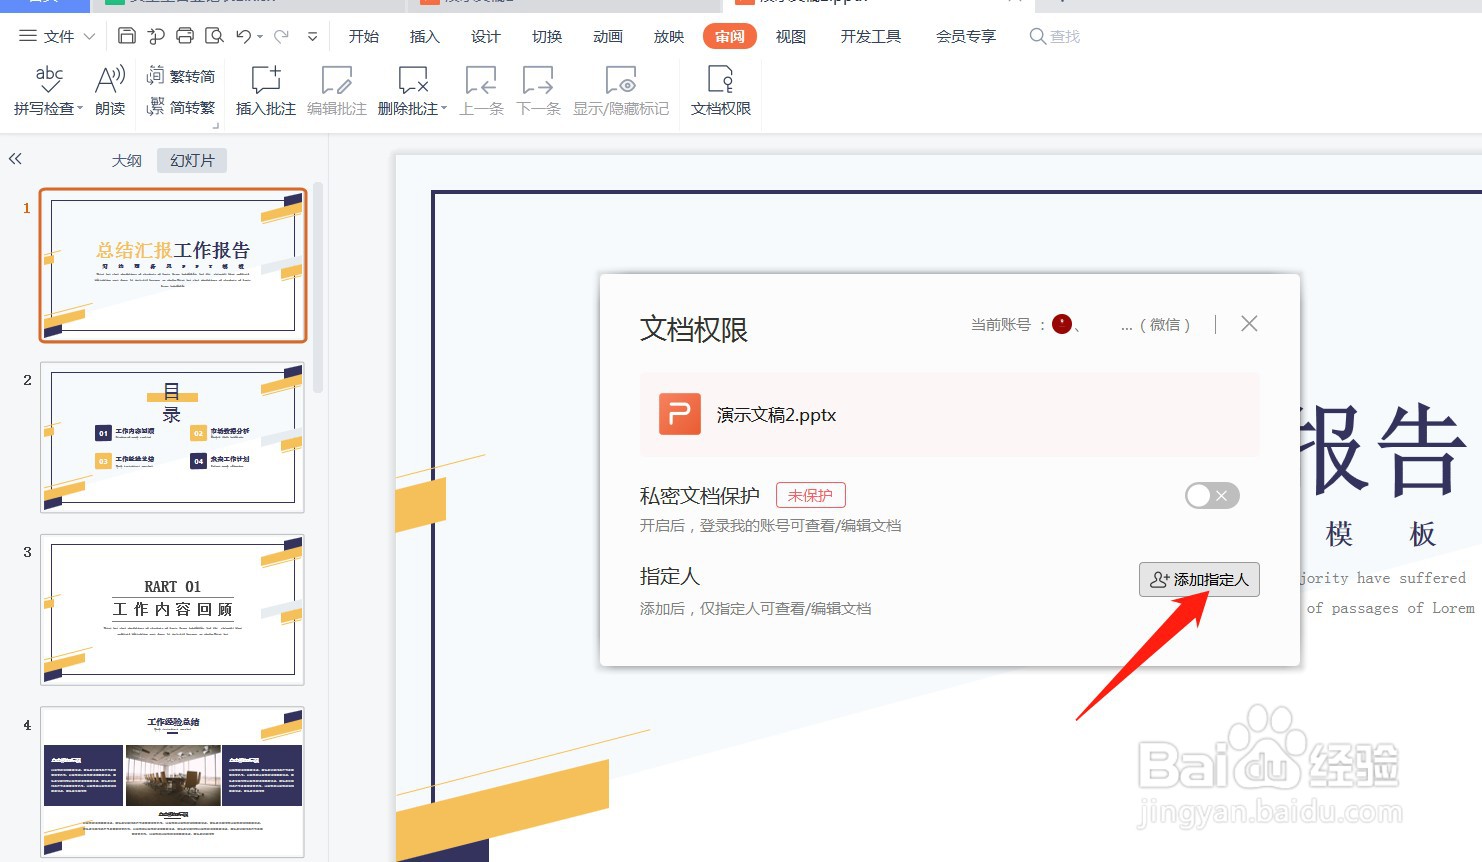Convert text with 简转繁
1482x862 pixels.
point(181,107)
